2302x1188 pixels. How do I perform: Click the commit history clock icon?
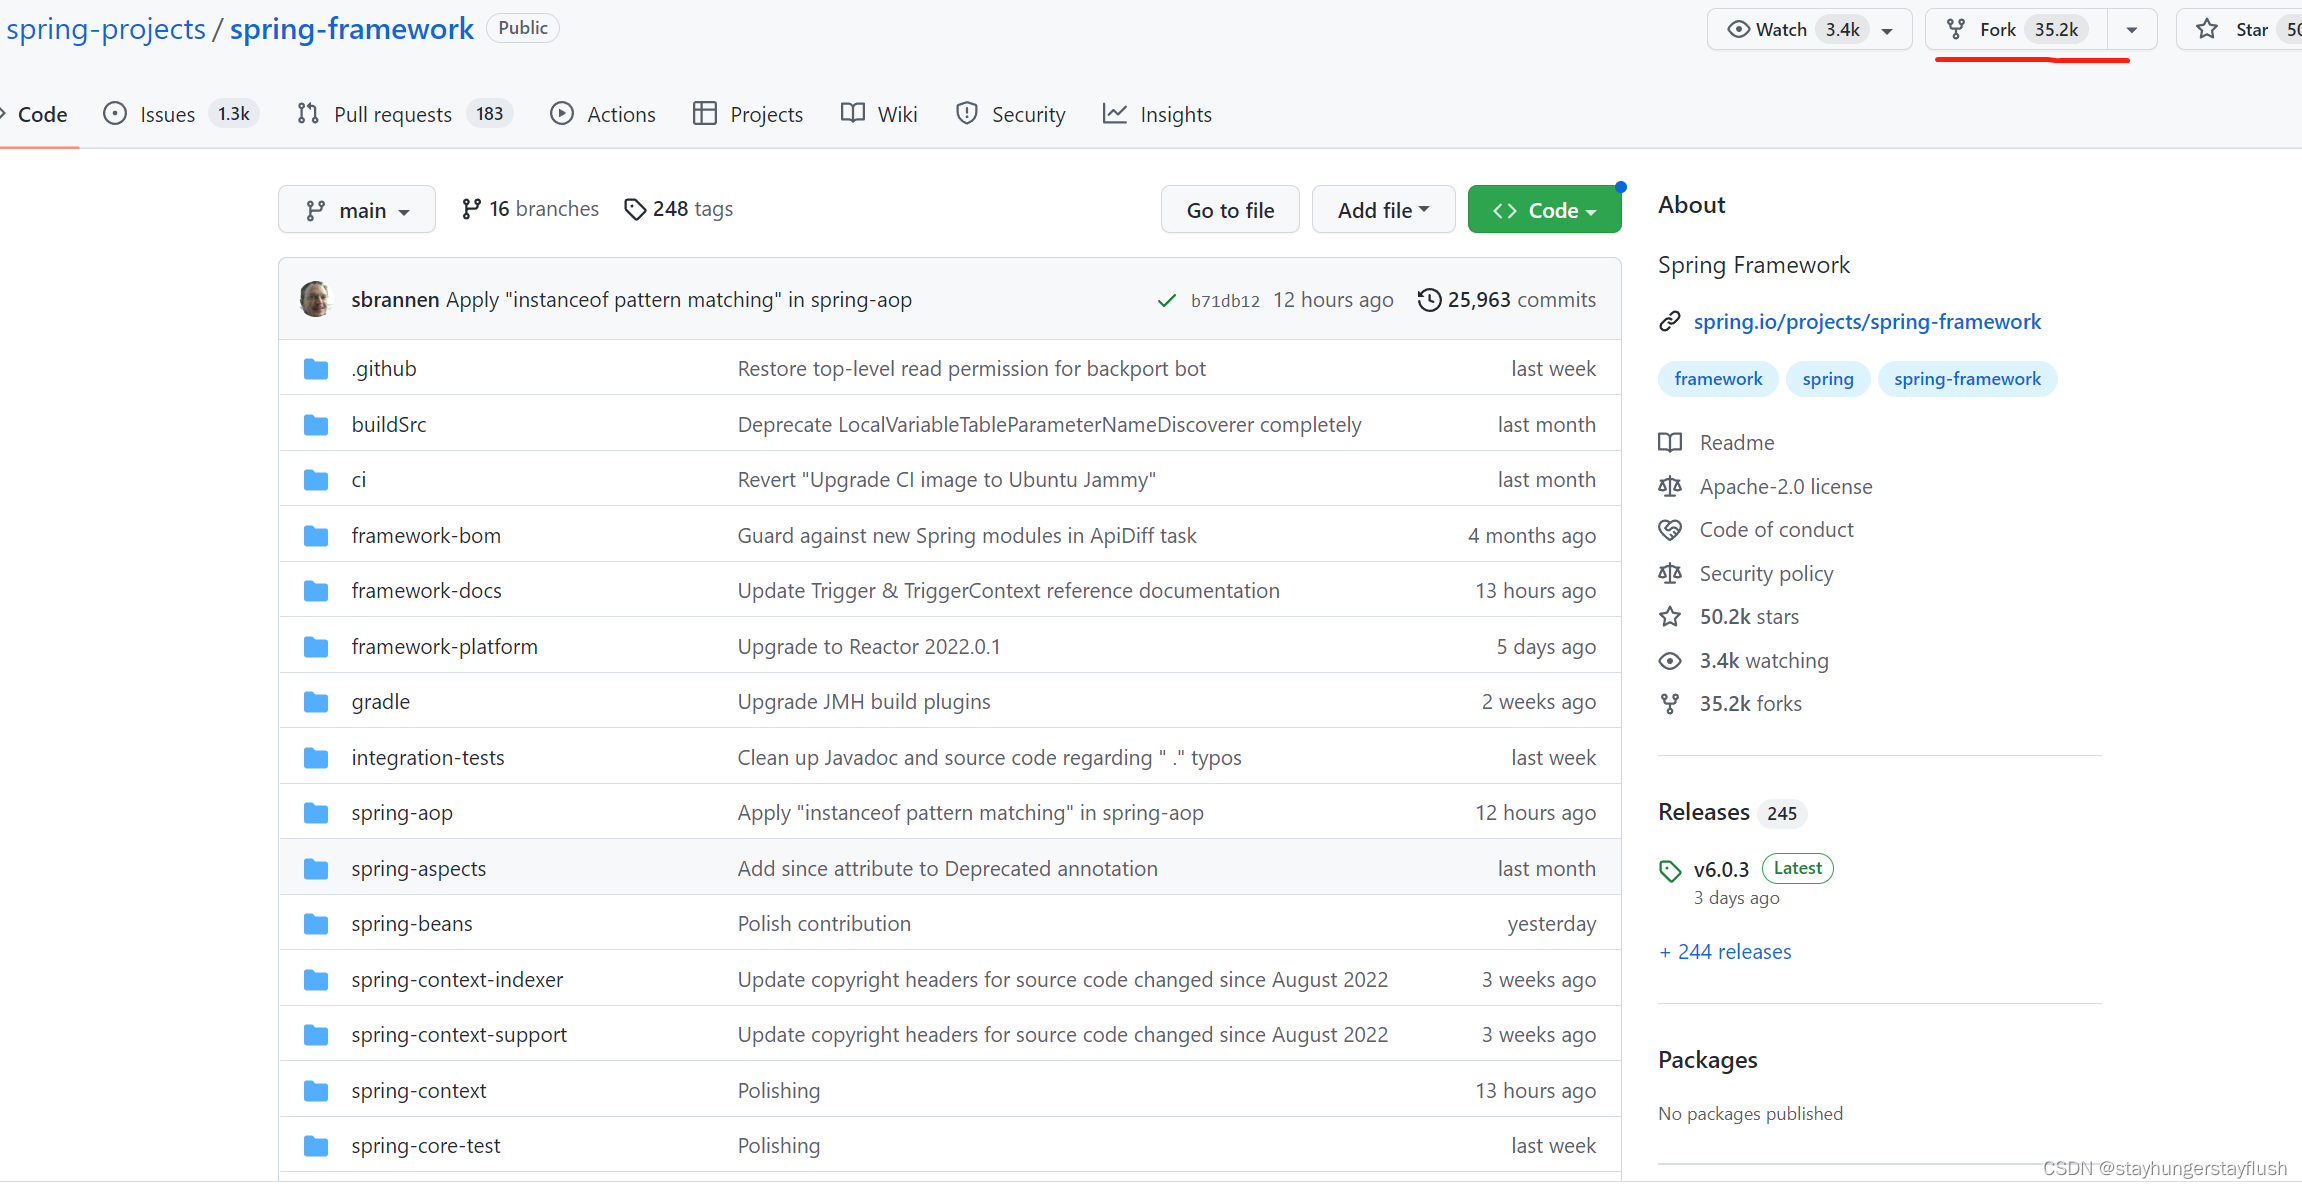click(x=1430, y=300)
